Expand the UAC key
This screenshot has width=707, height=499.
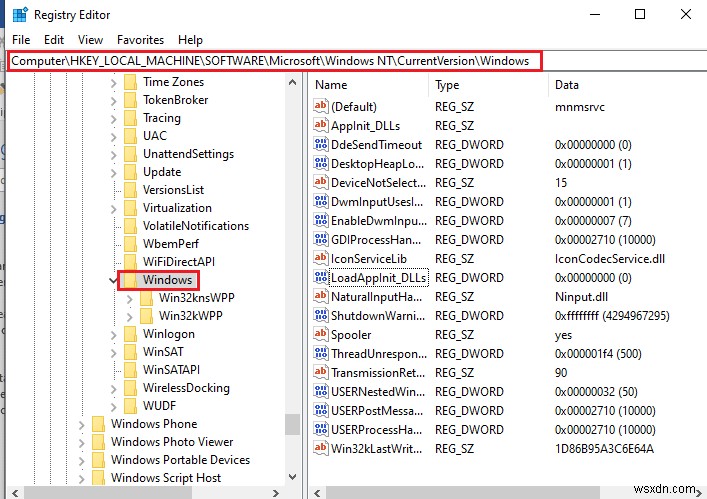pos(113,137)
